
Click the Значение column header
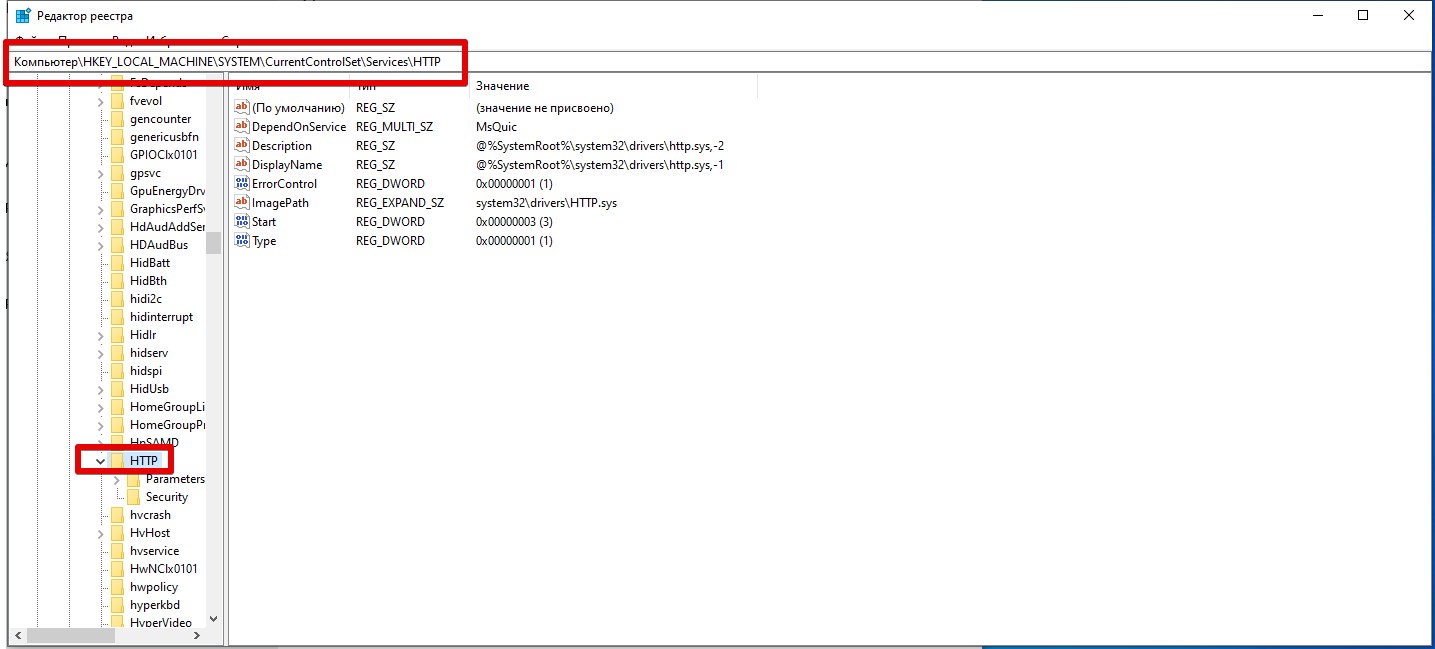(x=502, y=87)
